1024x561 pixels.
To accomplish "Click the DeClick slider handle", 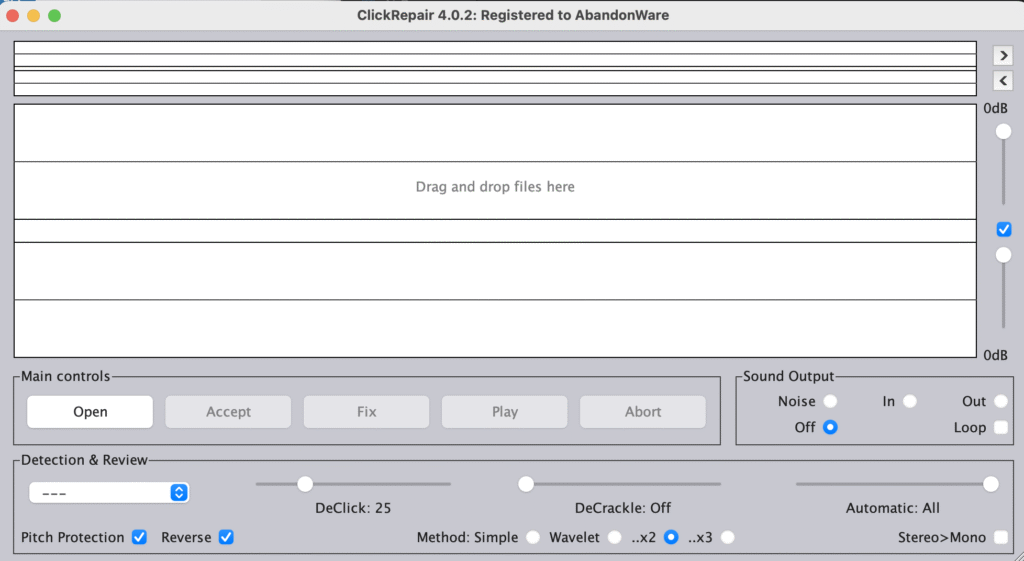I will (x=305, y=484).
